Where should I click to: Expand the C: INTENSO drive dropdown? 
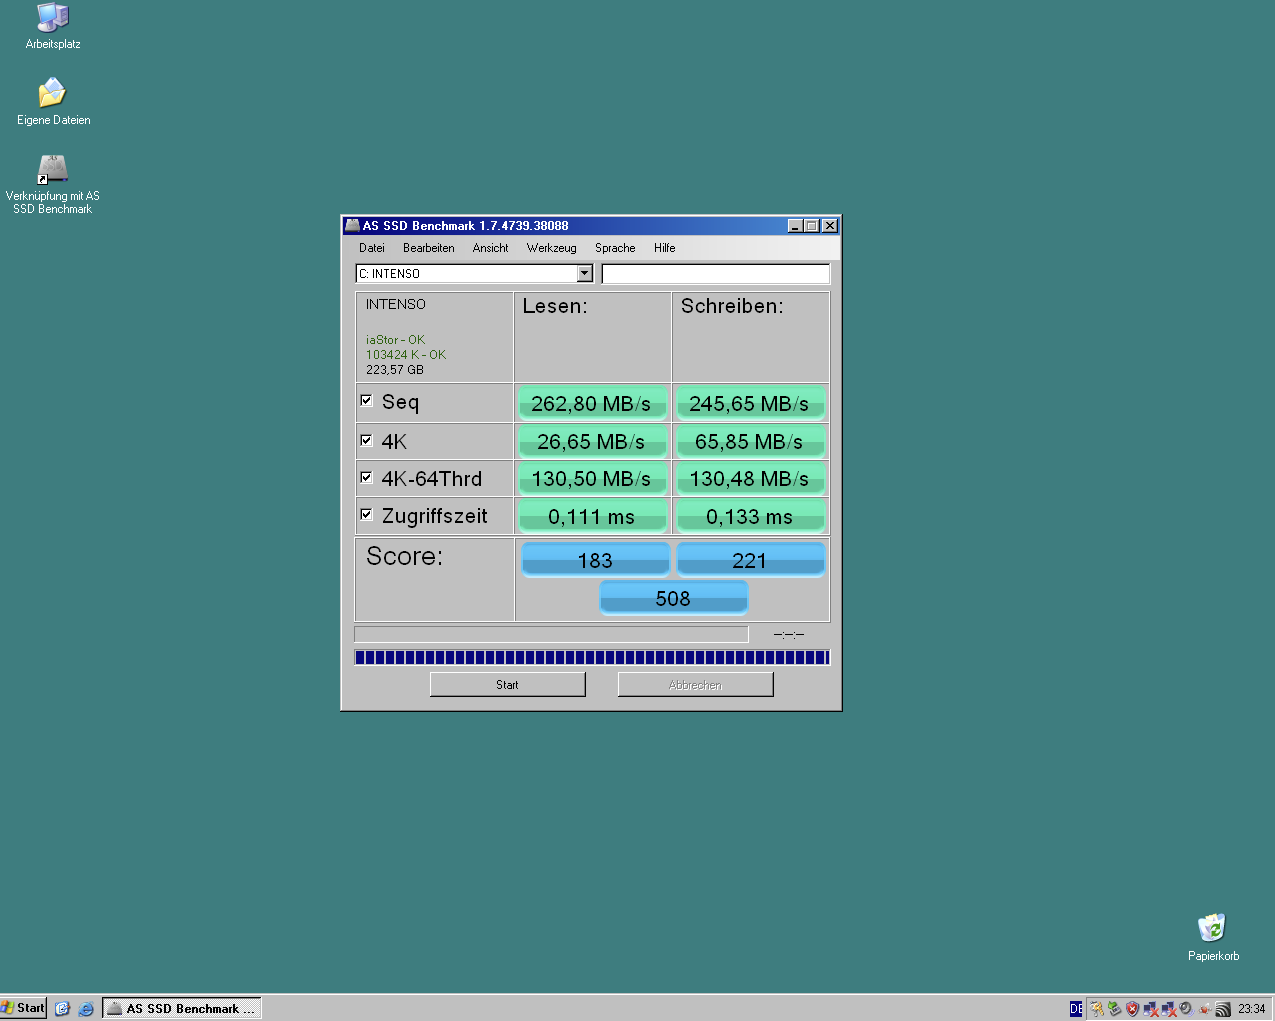coord(585,274)
